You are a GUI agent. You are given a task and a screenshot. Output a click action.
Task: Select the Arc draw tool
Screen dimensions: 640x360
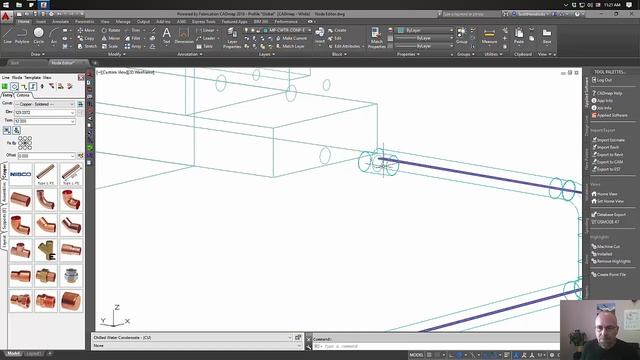tap(53, 35)
